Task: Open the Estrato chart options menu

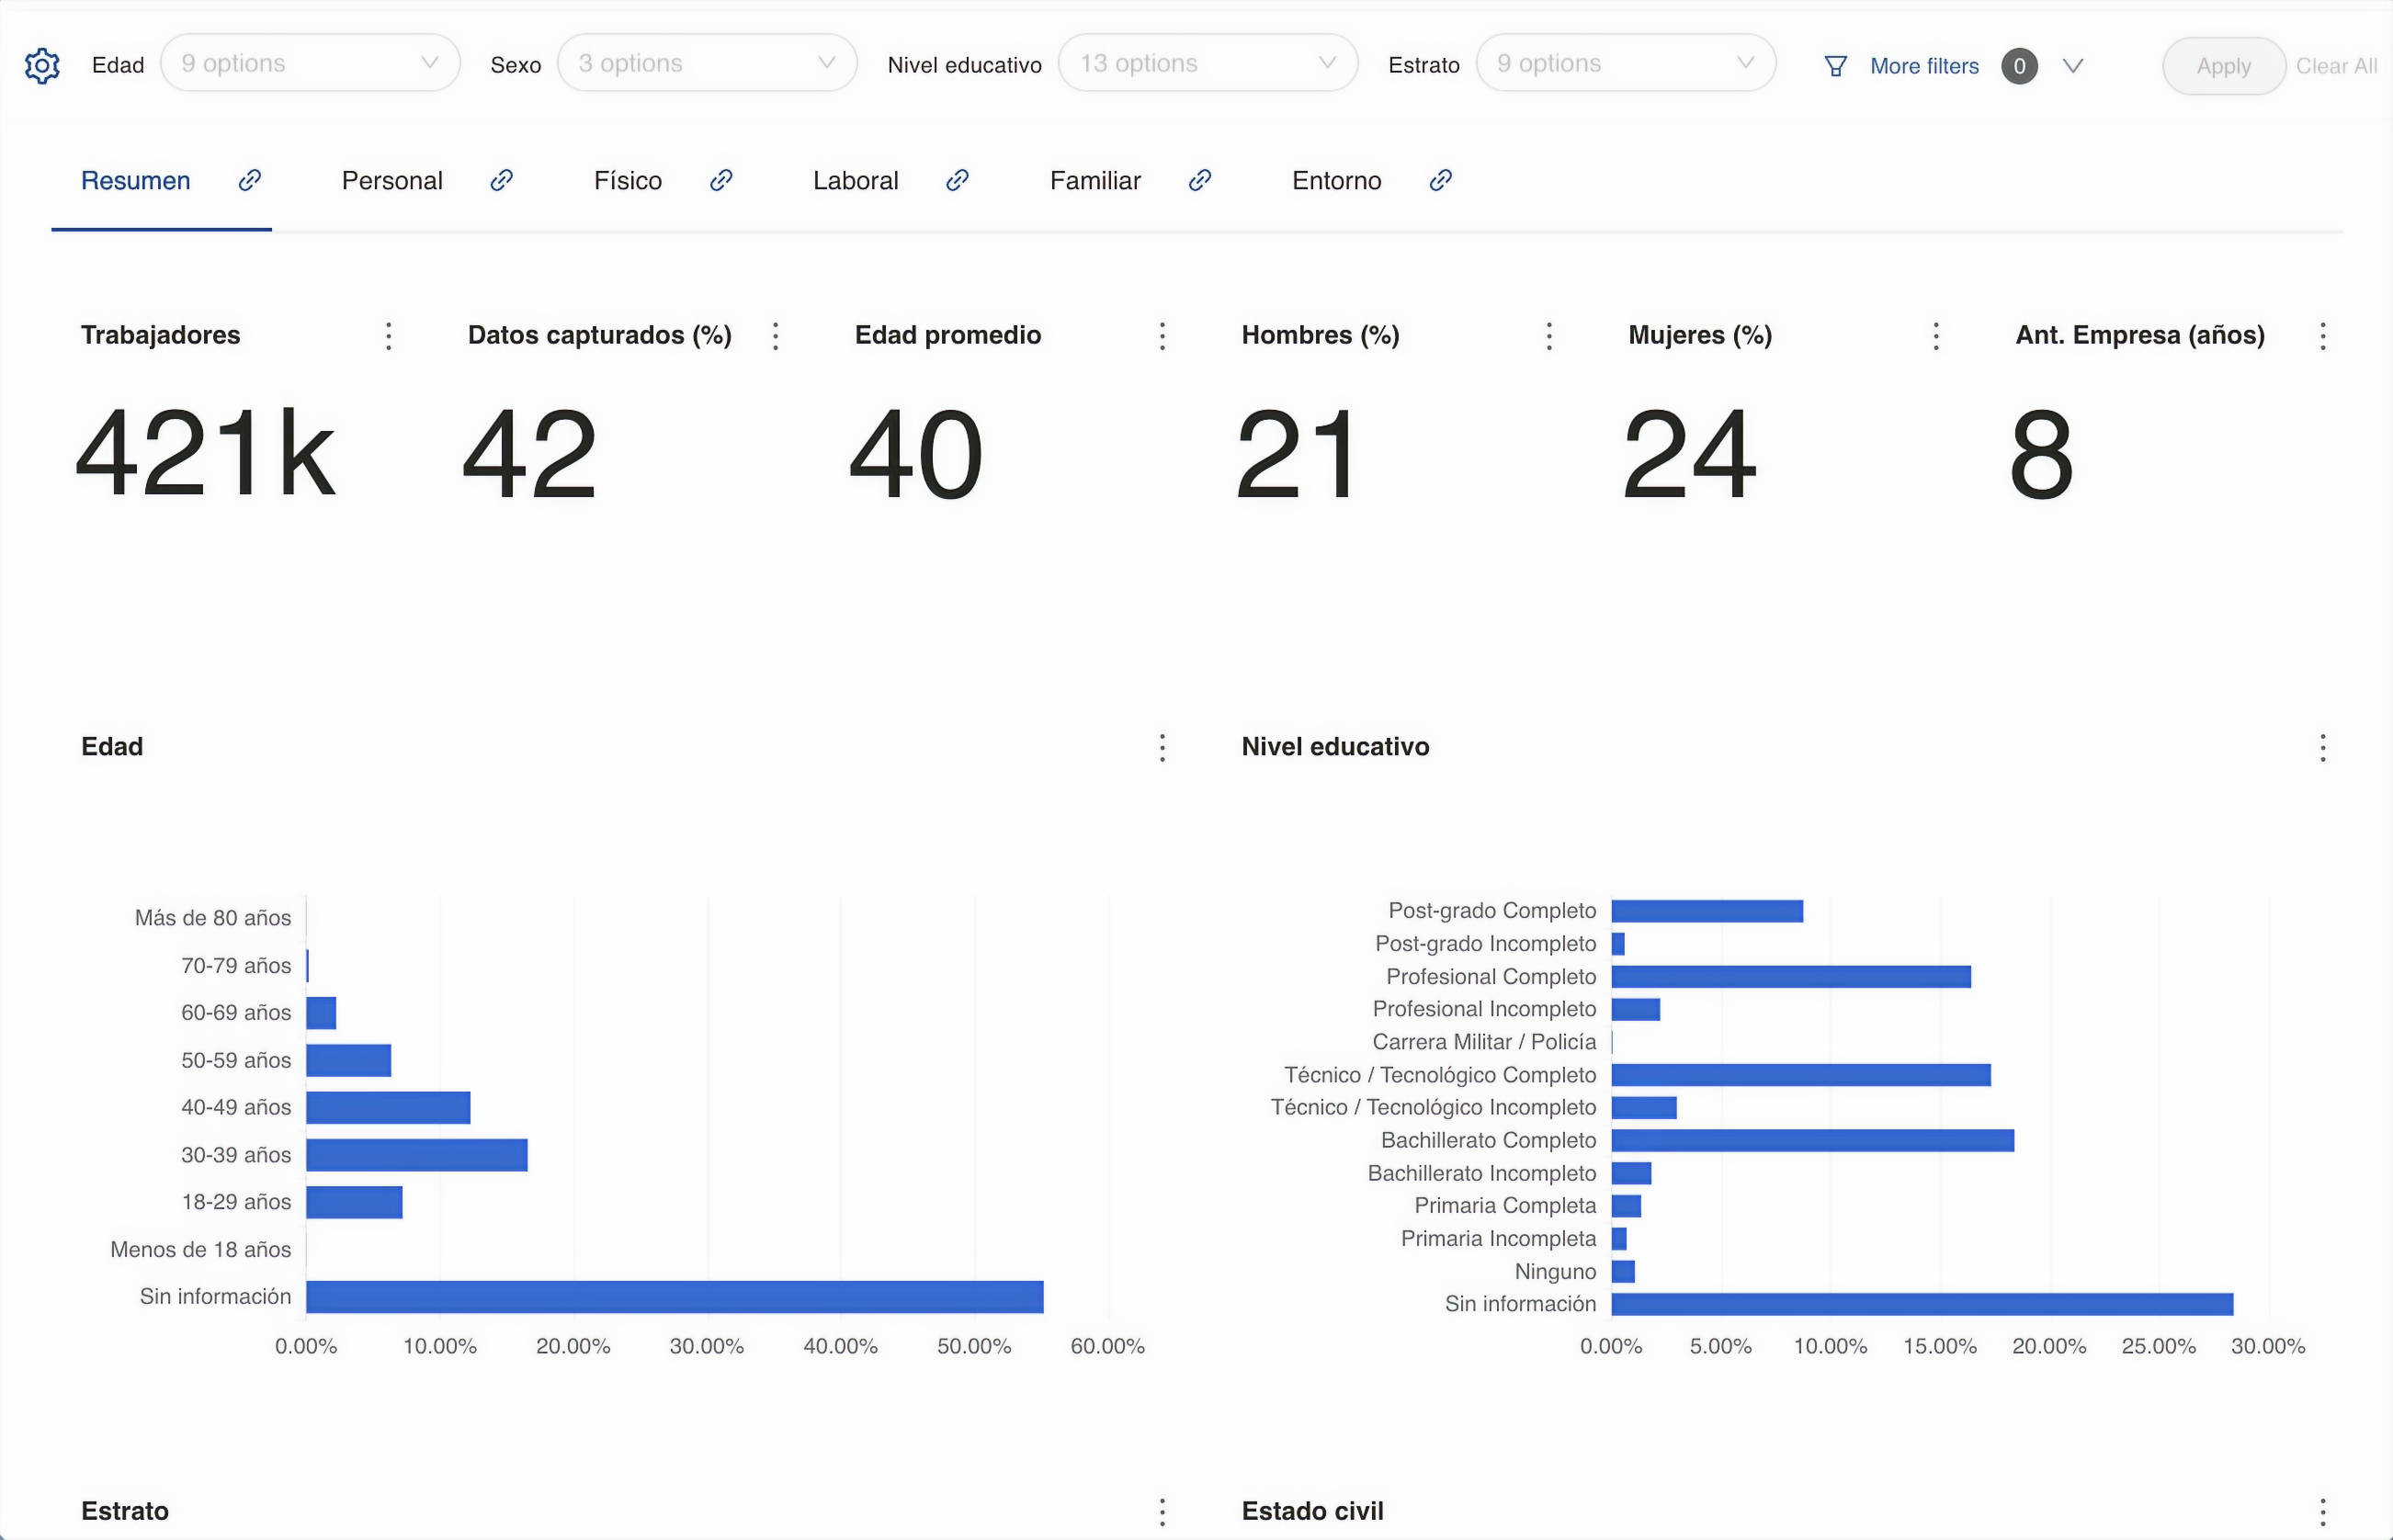Action: click(1162, 1511)
